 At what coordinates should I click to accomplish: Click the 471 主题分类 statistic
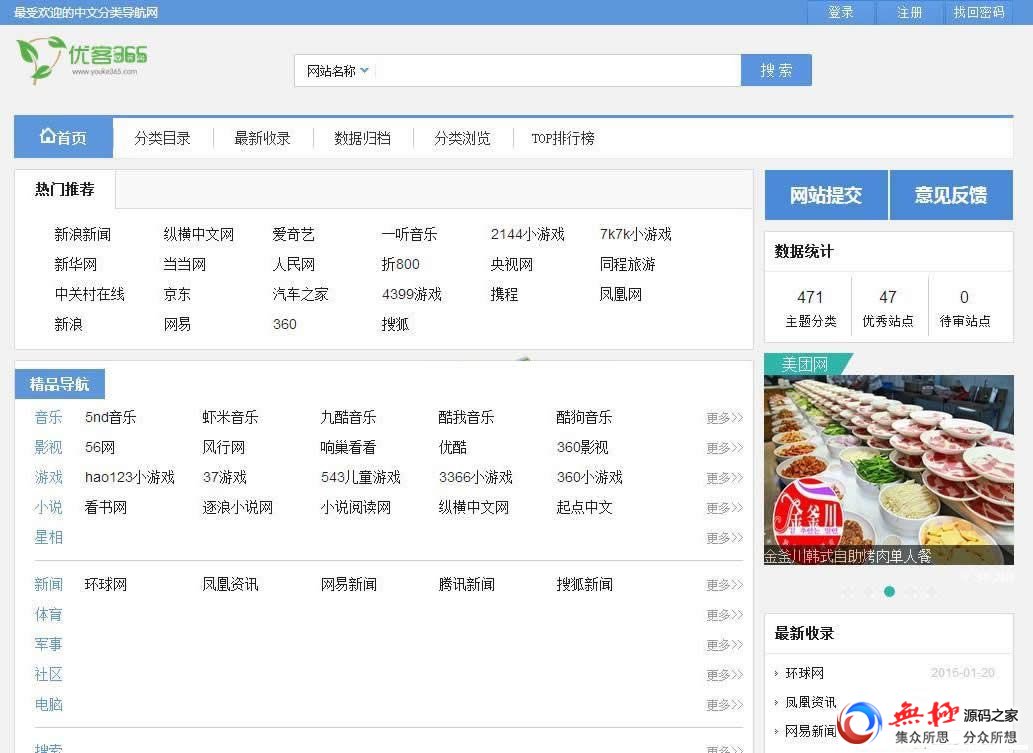pos(810,308)
